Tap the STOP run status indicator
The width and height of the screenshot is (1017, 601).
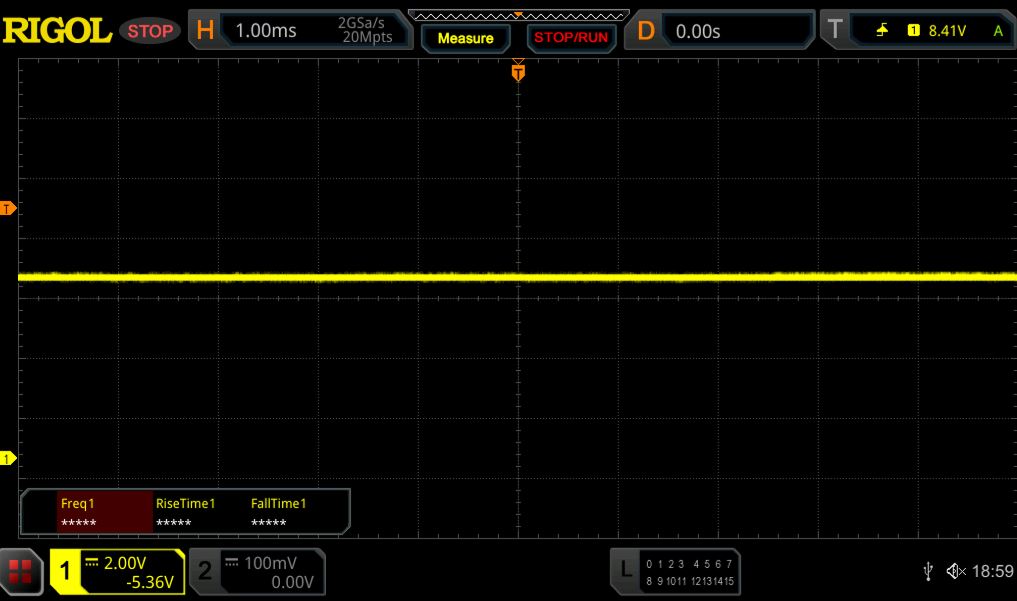(x=150, y=30)
